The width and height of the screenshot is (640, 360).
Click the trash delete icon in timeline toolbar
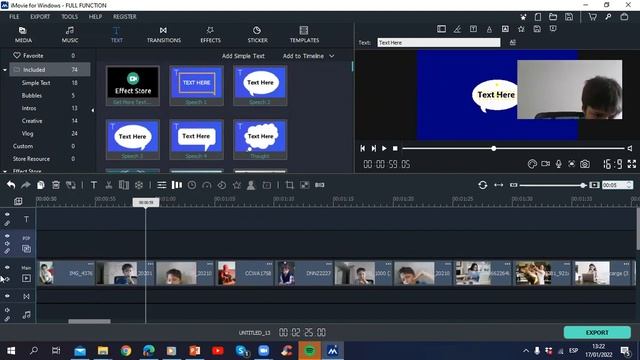tap(56, 185)
